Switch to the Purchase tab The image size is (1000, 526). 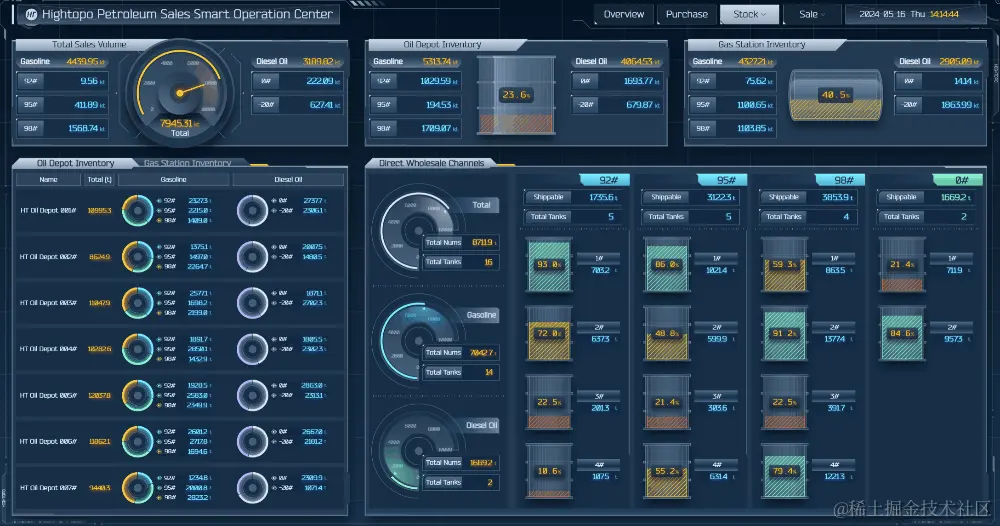click(x=686, y=14)
